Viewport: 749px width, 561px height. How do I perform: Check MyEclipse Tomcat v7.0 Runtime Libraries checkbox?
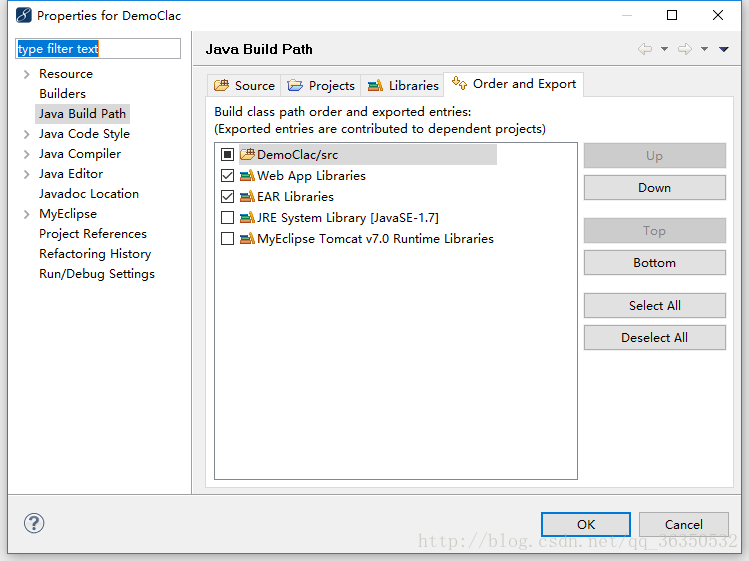click(x=227, y=238)
